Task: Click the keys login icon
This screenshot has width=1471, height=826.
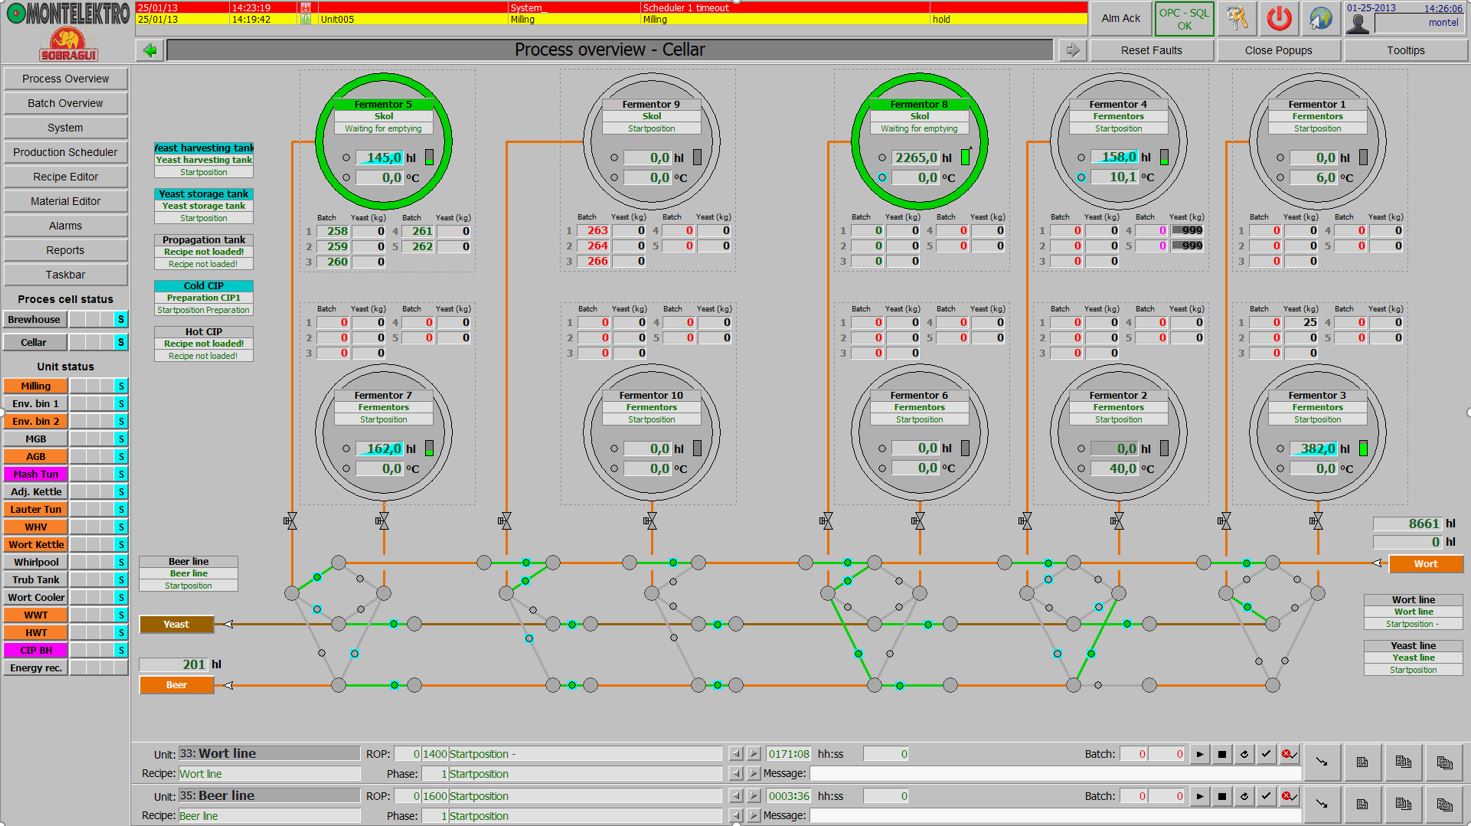Action: click(1238, 18)
